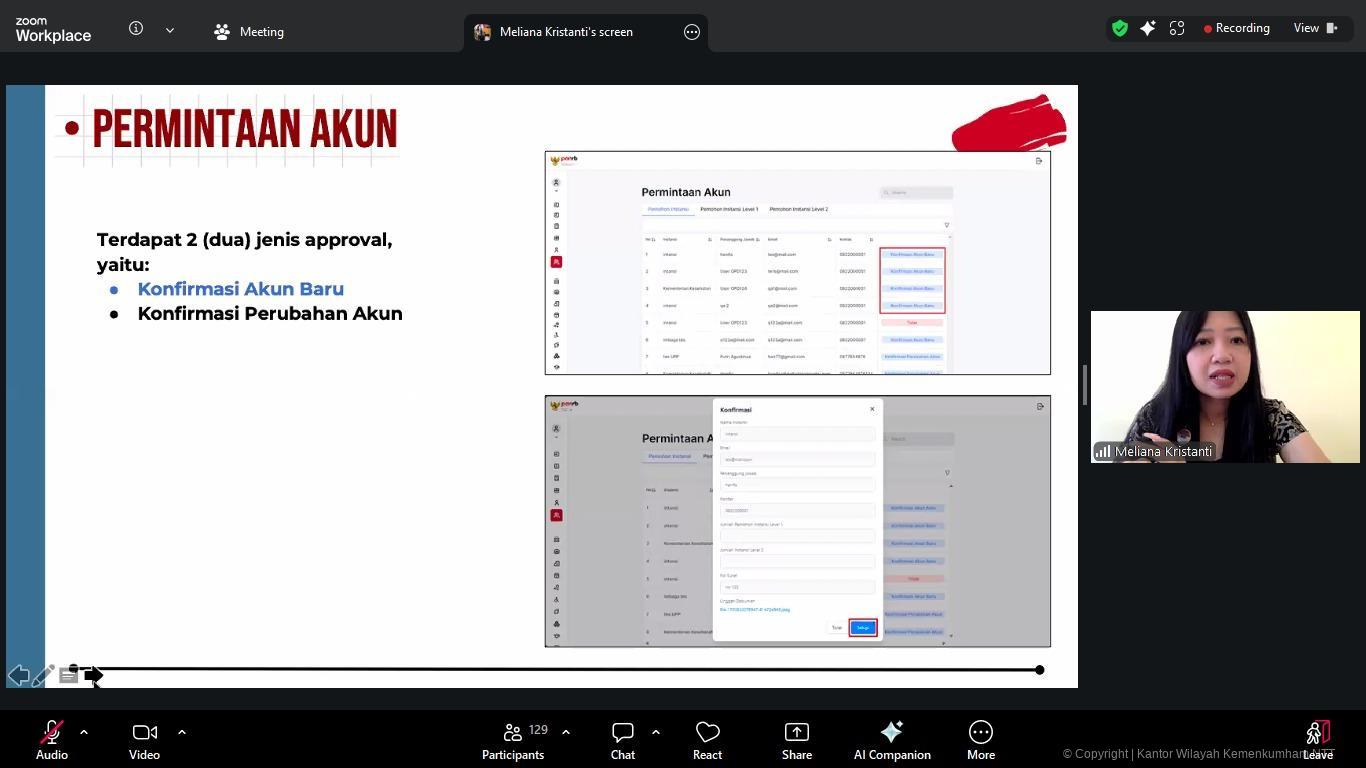Unmute the microphone with the Audio button
This screenshot has height=768, width=1366.
(52, 740)
